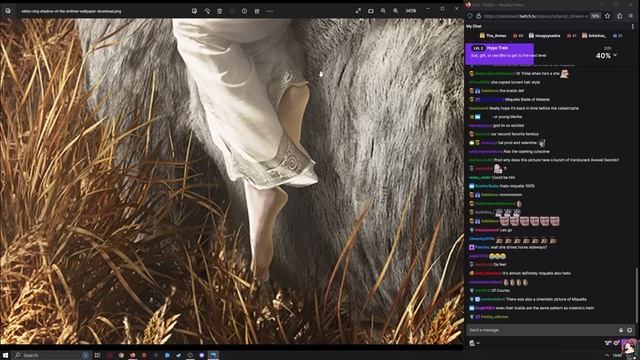Open the Windows Start menu

(5, 355)
